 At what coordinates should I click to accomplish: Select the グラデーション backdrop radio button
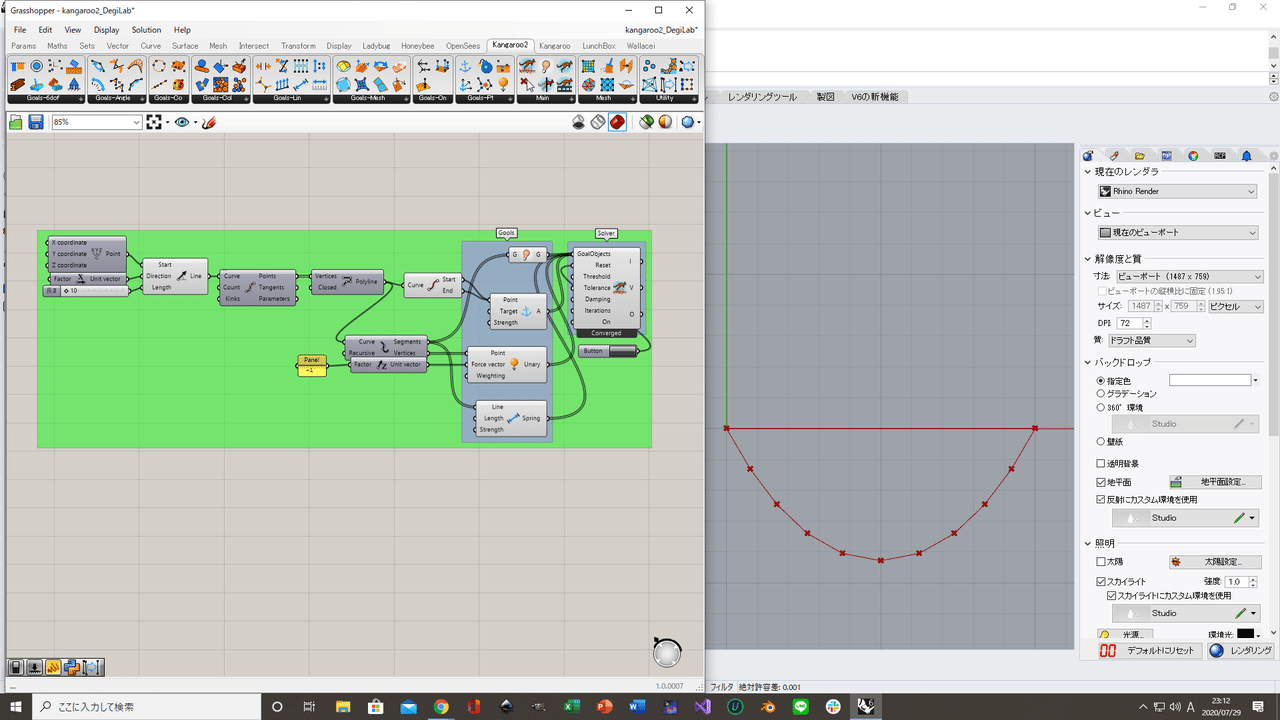pyautogui.click(x=1101, y=394)
